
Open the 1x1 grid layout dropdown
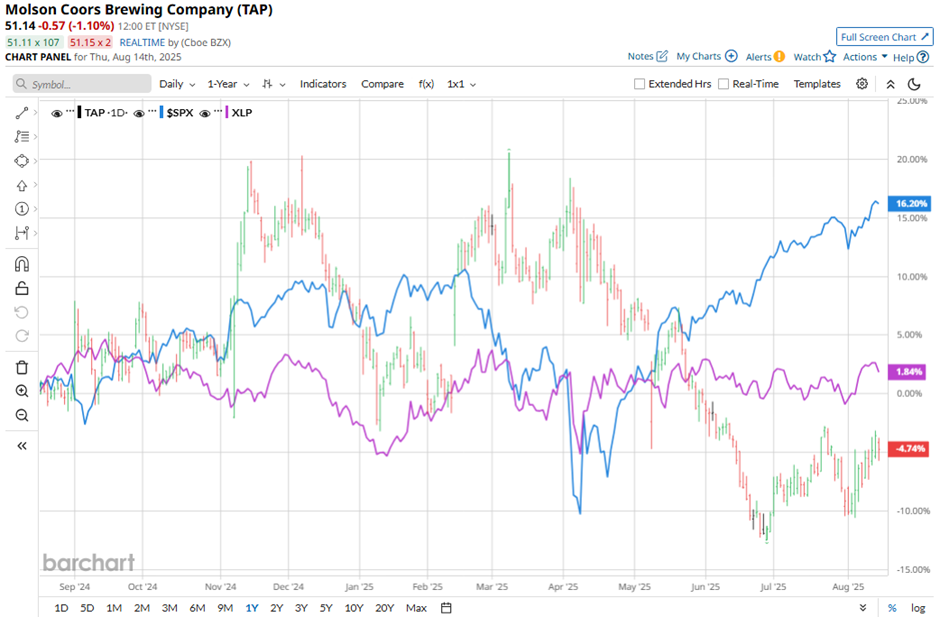click(x=461, y=84)
